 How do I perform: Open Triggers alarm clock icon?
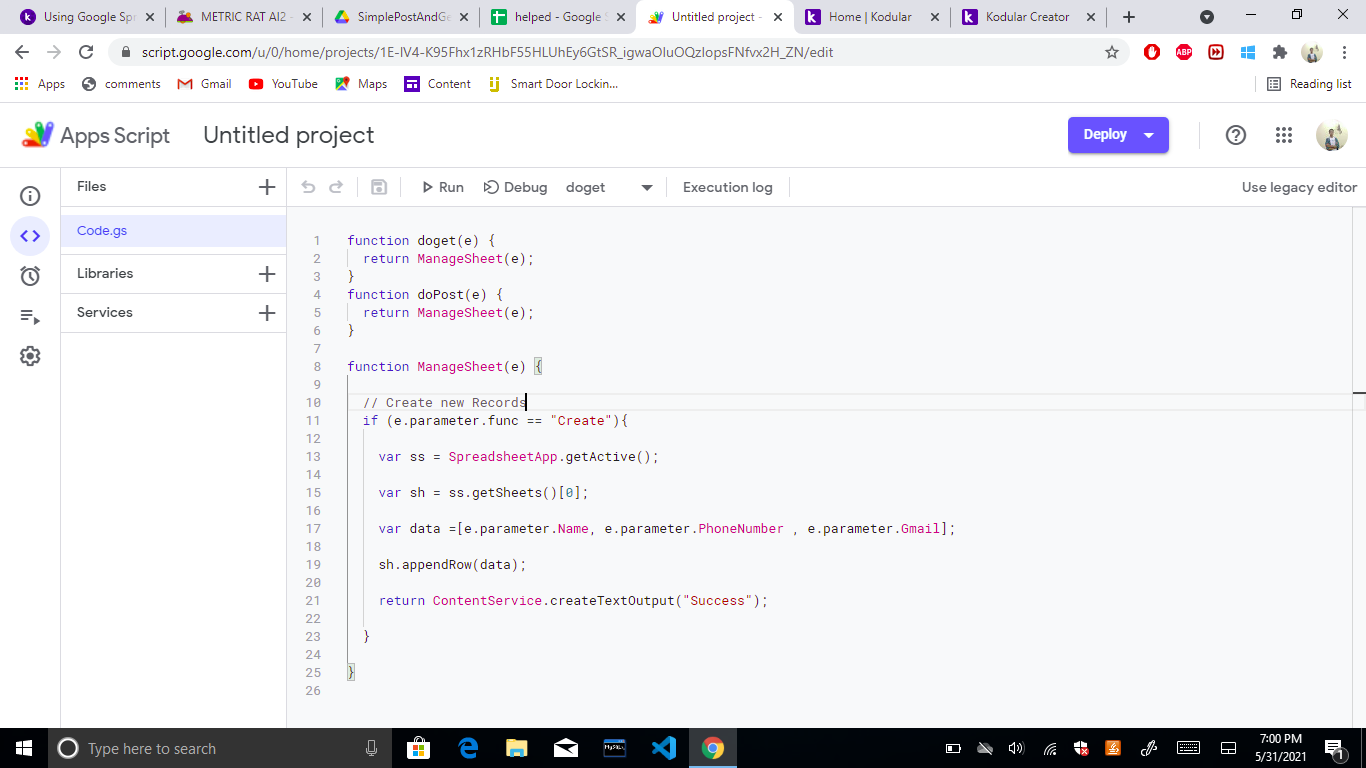click(x=30, y=276)
